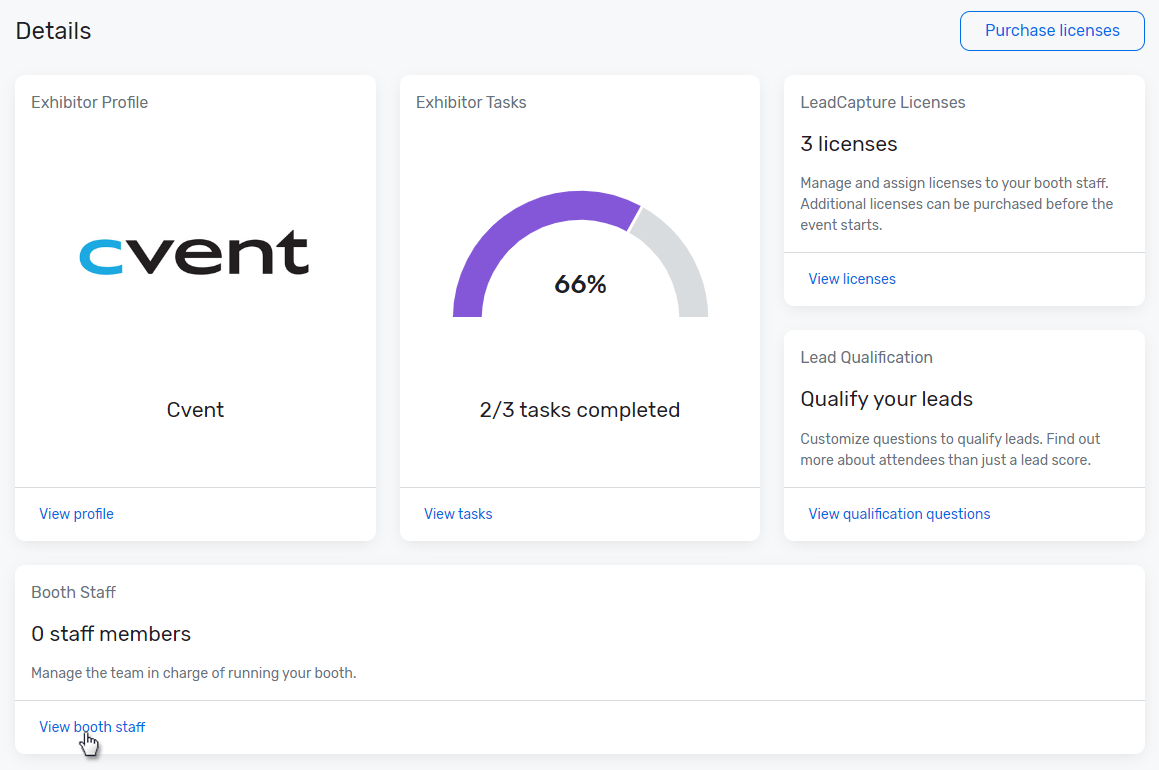The image size is (1159, 770).
Task: Open the View profile link
Action: [x=76, y=514]
